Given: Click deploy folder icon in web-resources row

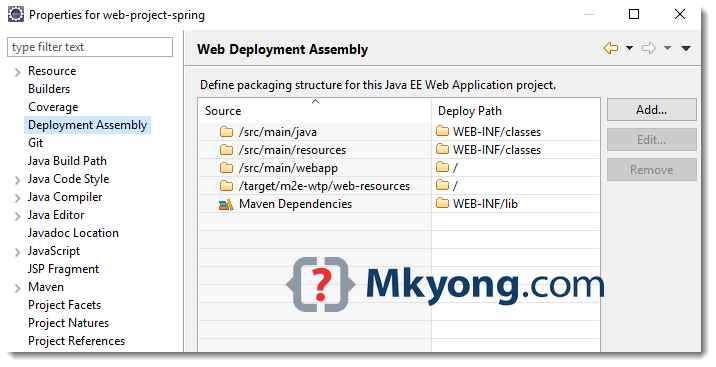Looking at the screenshot, I should [442, 184].
